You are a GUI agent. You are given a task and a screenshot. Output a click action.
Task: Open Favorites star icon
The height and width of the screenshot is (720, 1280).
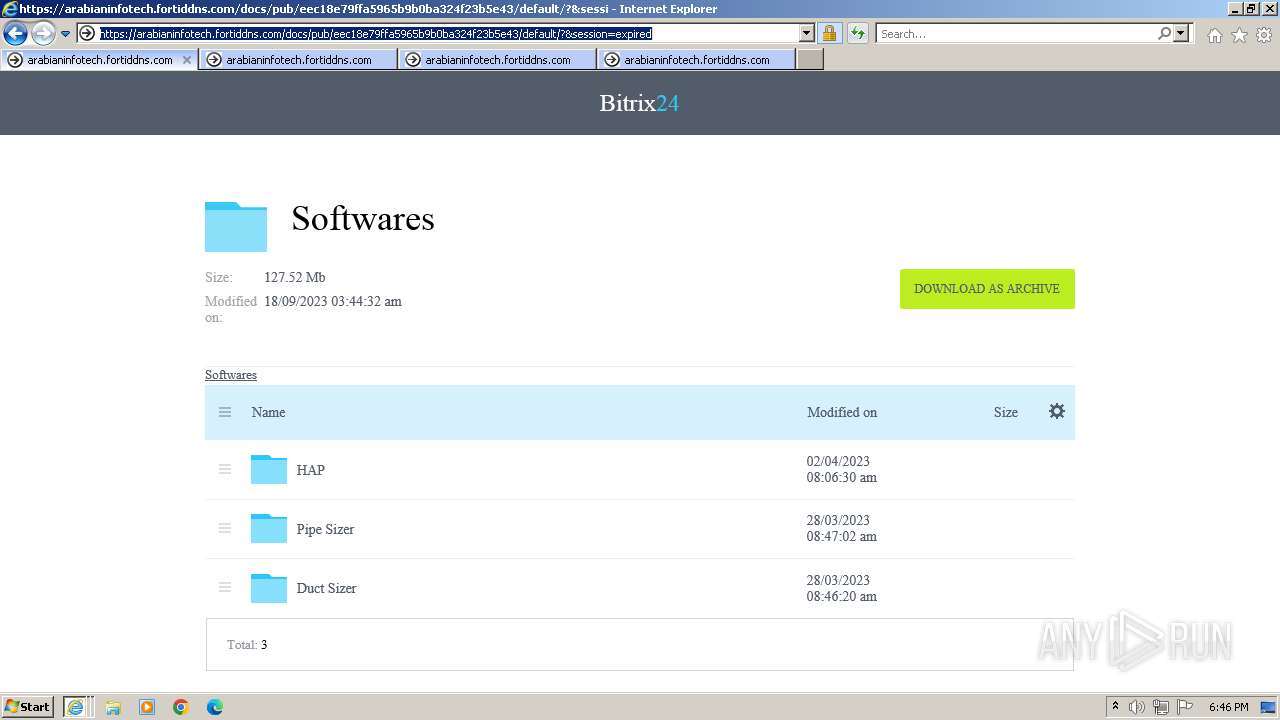click(1239, 35)
